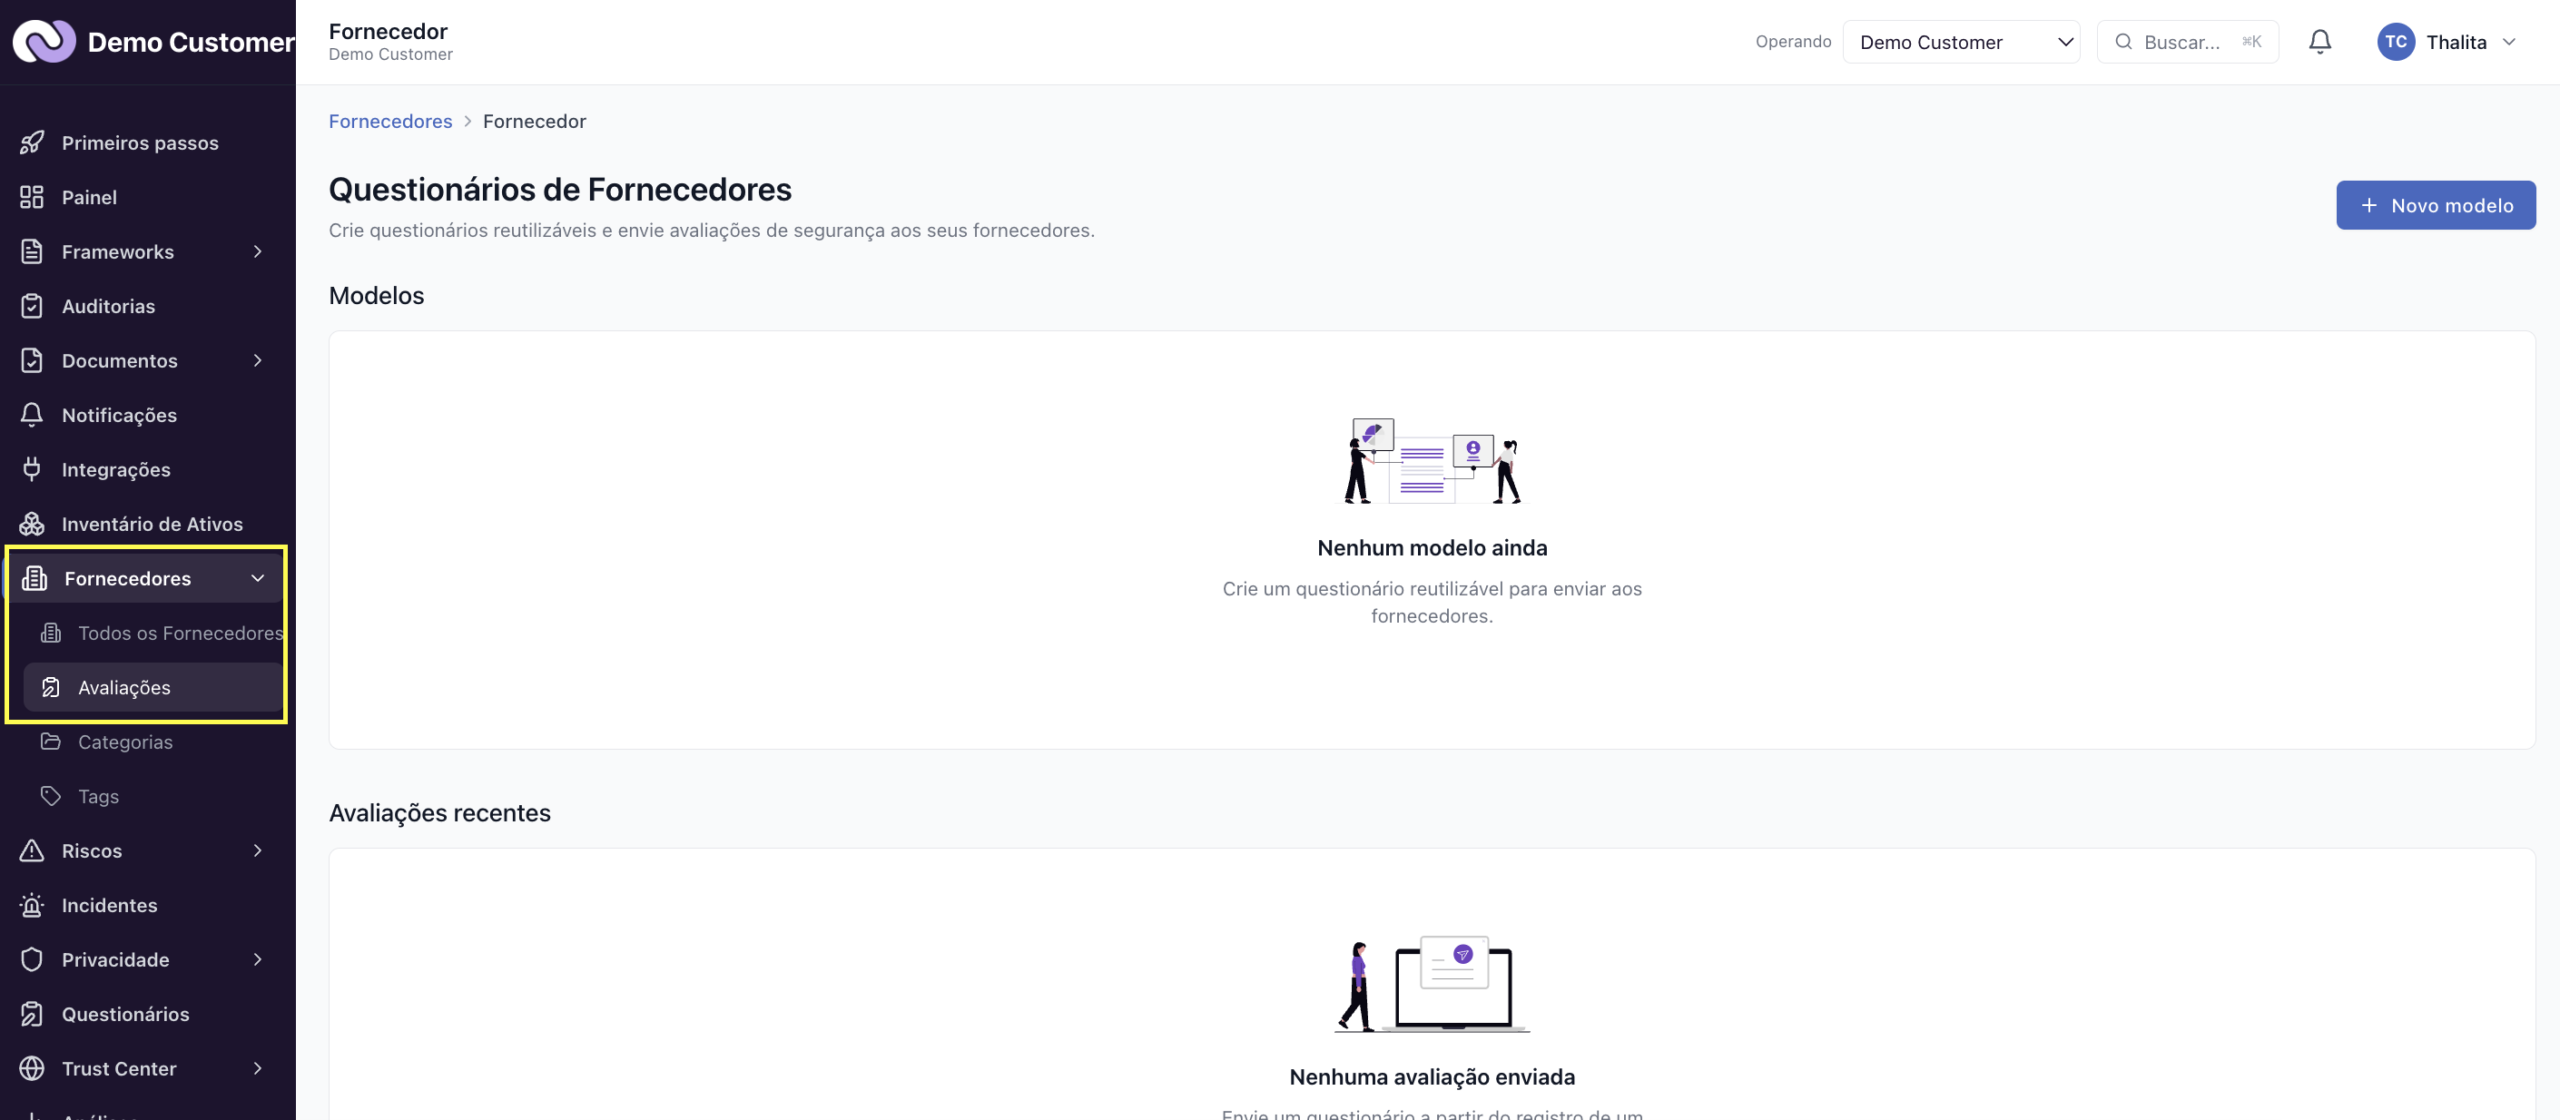Create a Novo modelo
2560x1120 pixels.
tap(2436, 205)
